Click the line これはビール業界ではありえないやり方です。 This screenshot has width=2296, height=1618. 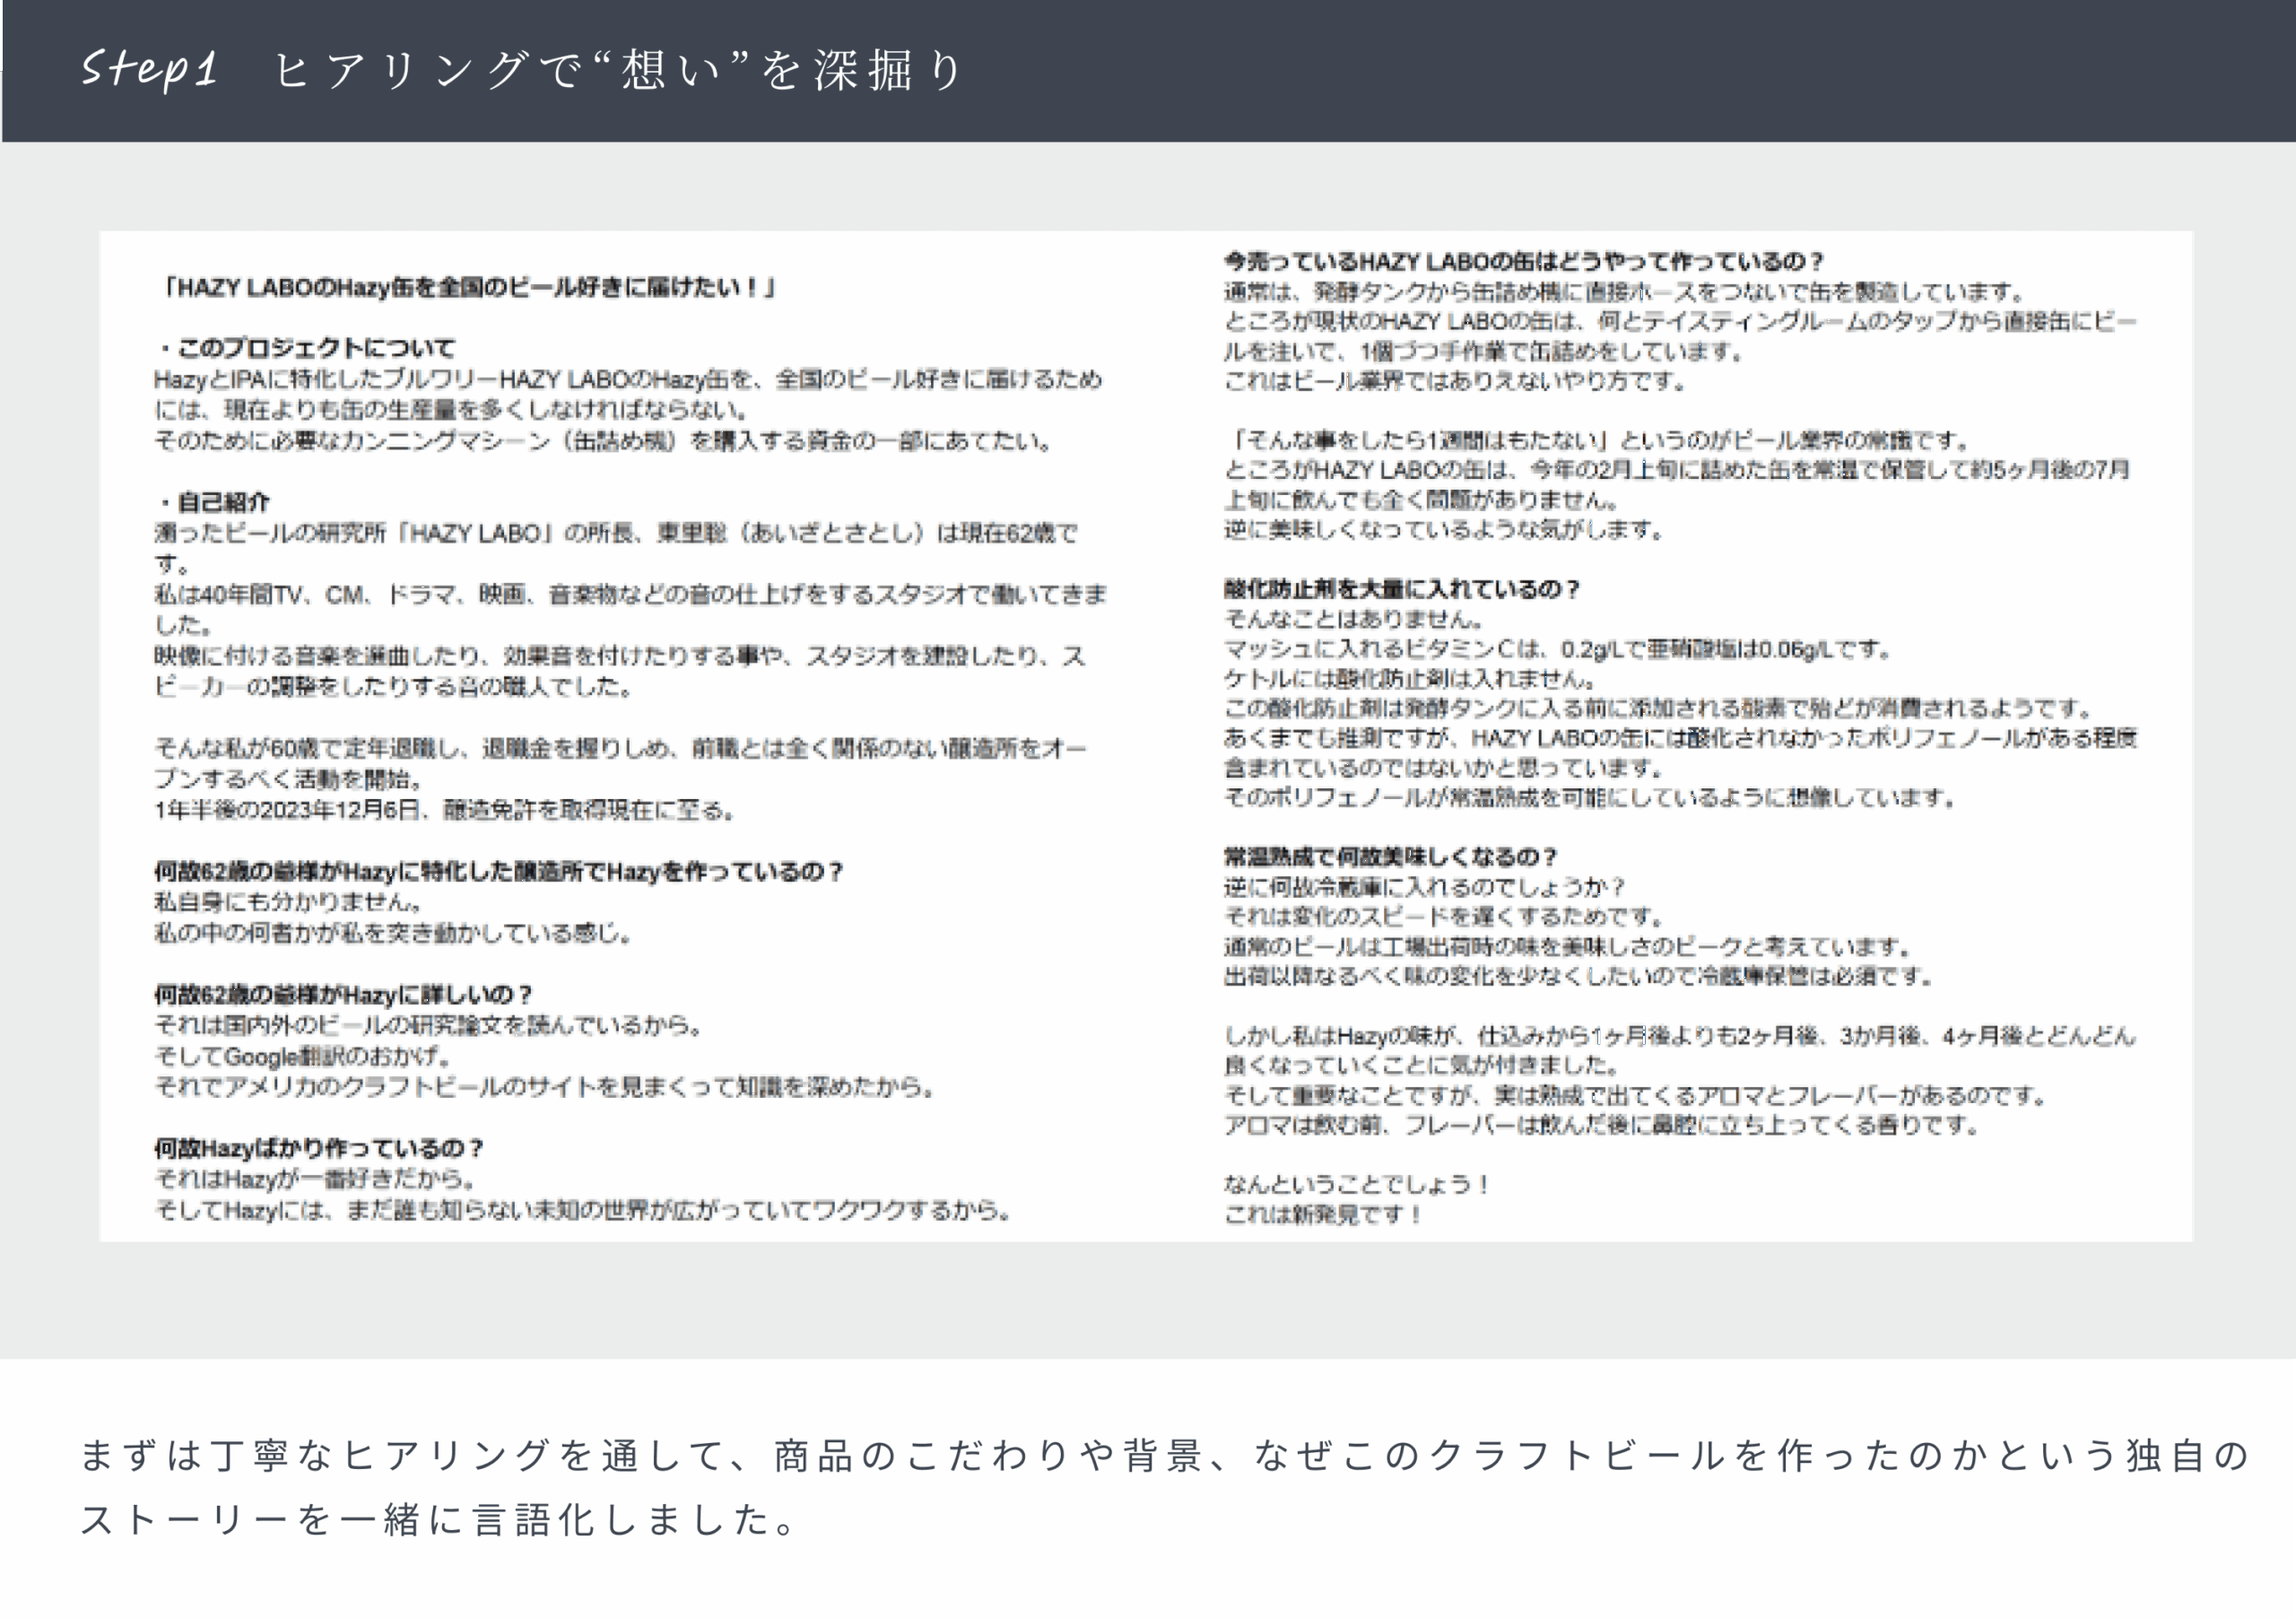click(1456, 381)
